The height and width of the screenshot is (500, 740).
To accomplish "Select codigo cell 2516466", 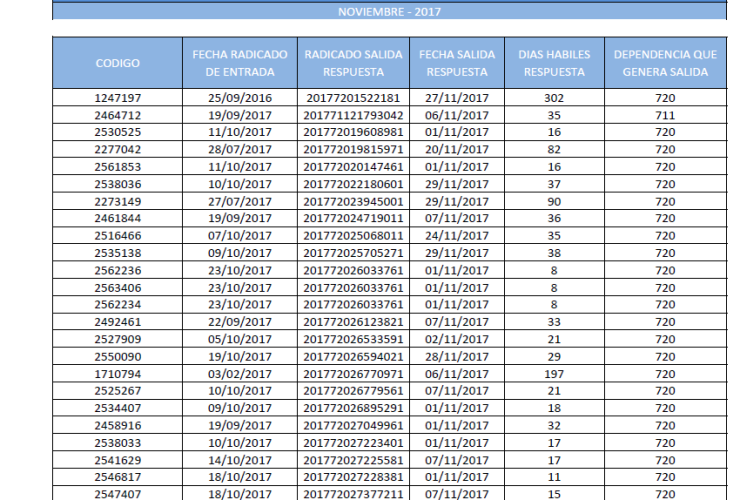I will [x=118, y=236].
